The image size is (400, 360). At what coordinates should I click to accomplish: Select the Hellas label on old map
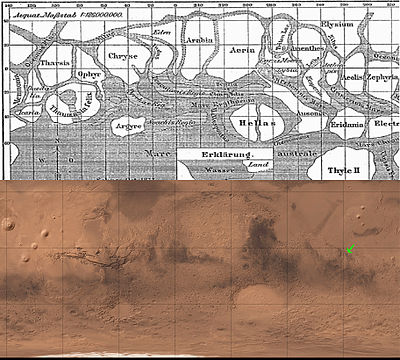pos(257,123)
